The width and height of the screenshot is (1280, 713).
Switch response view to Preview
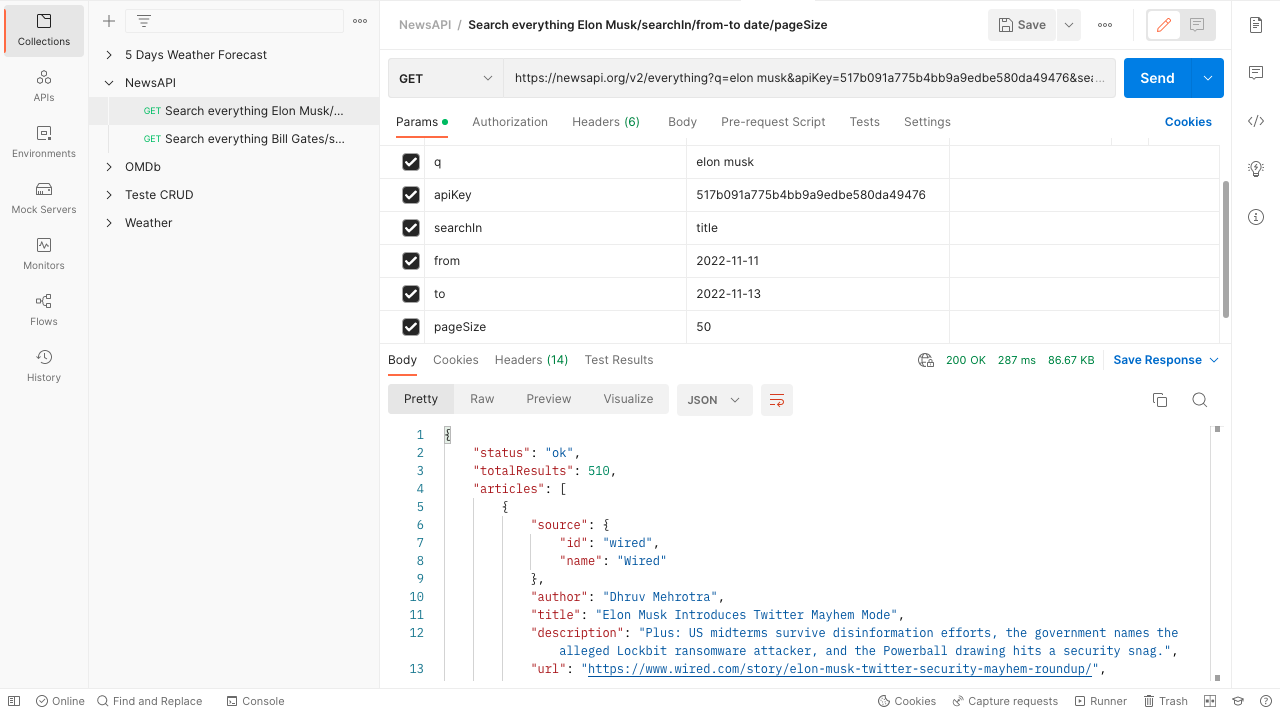click(x=549, y=399)
